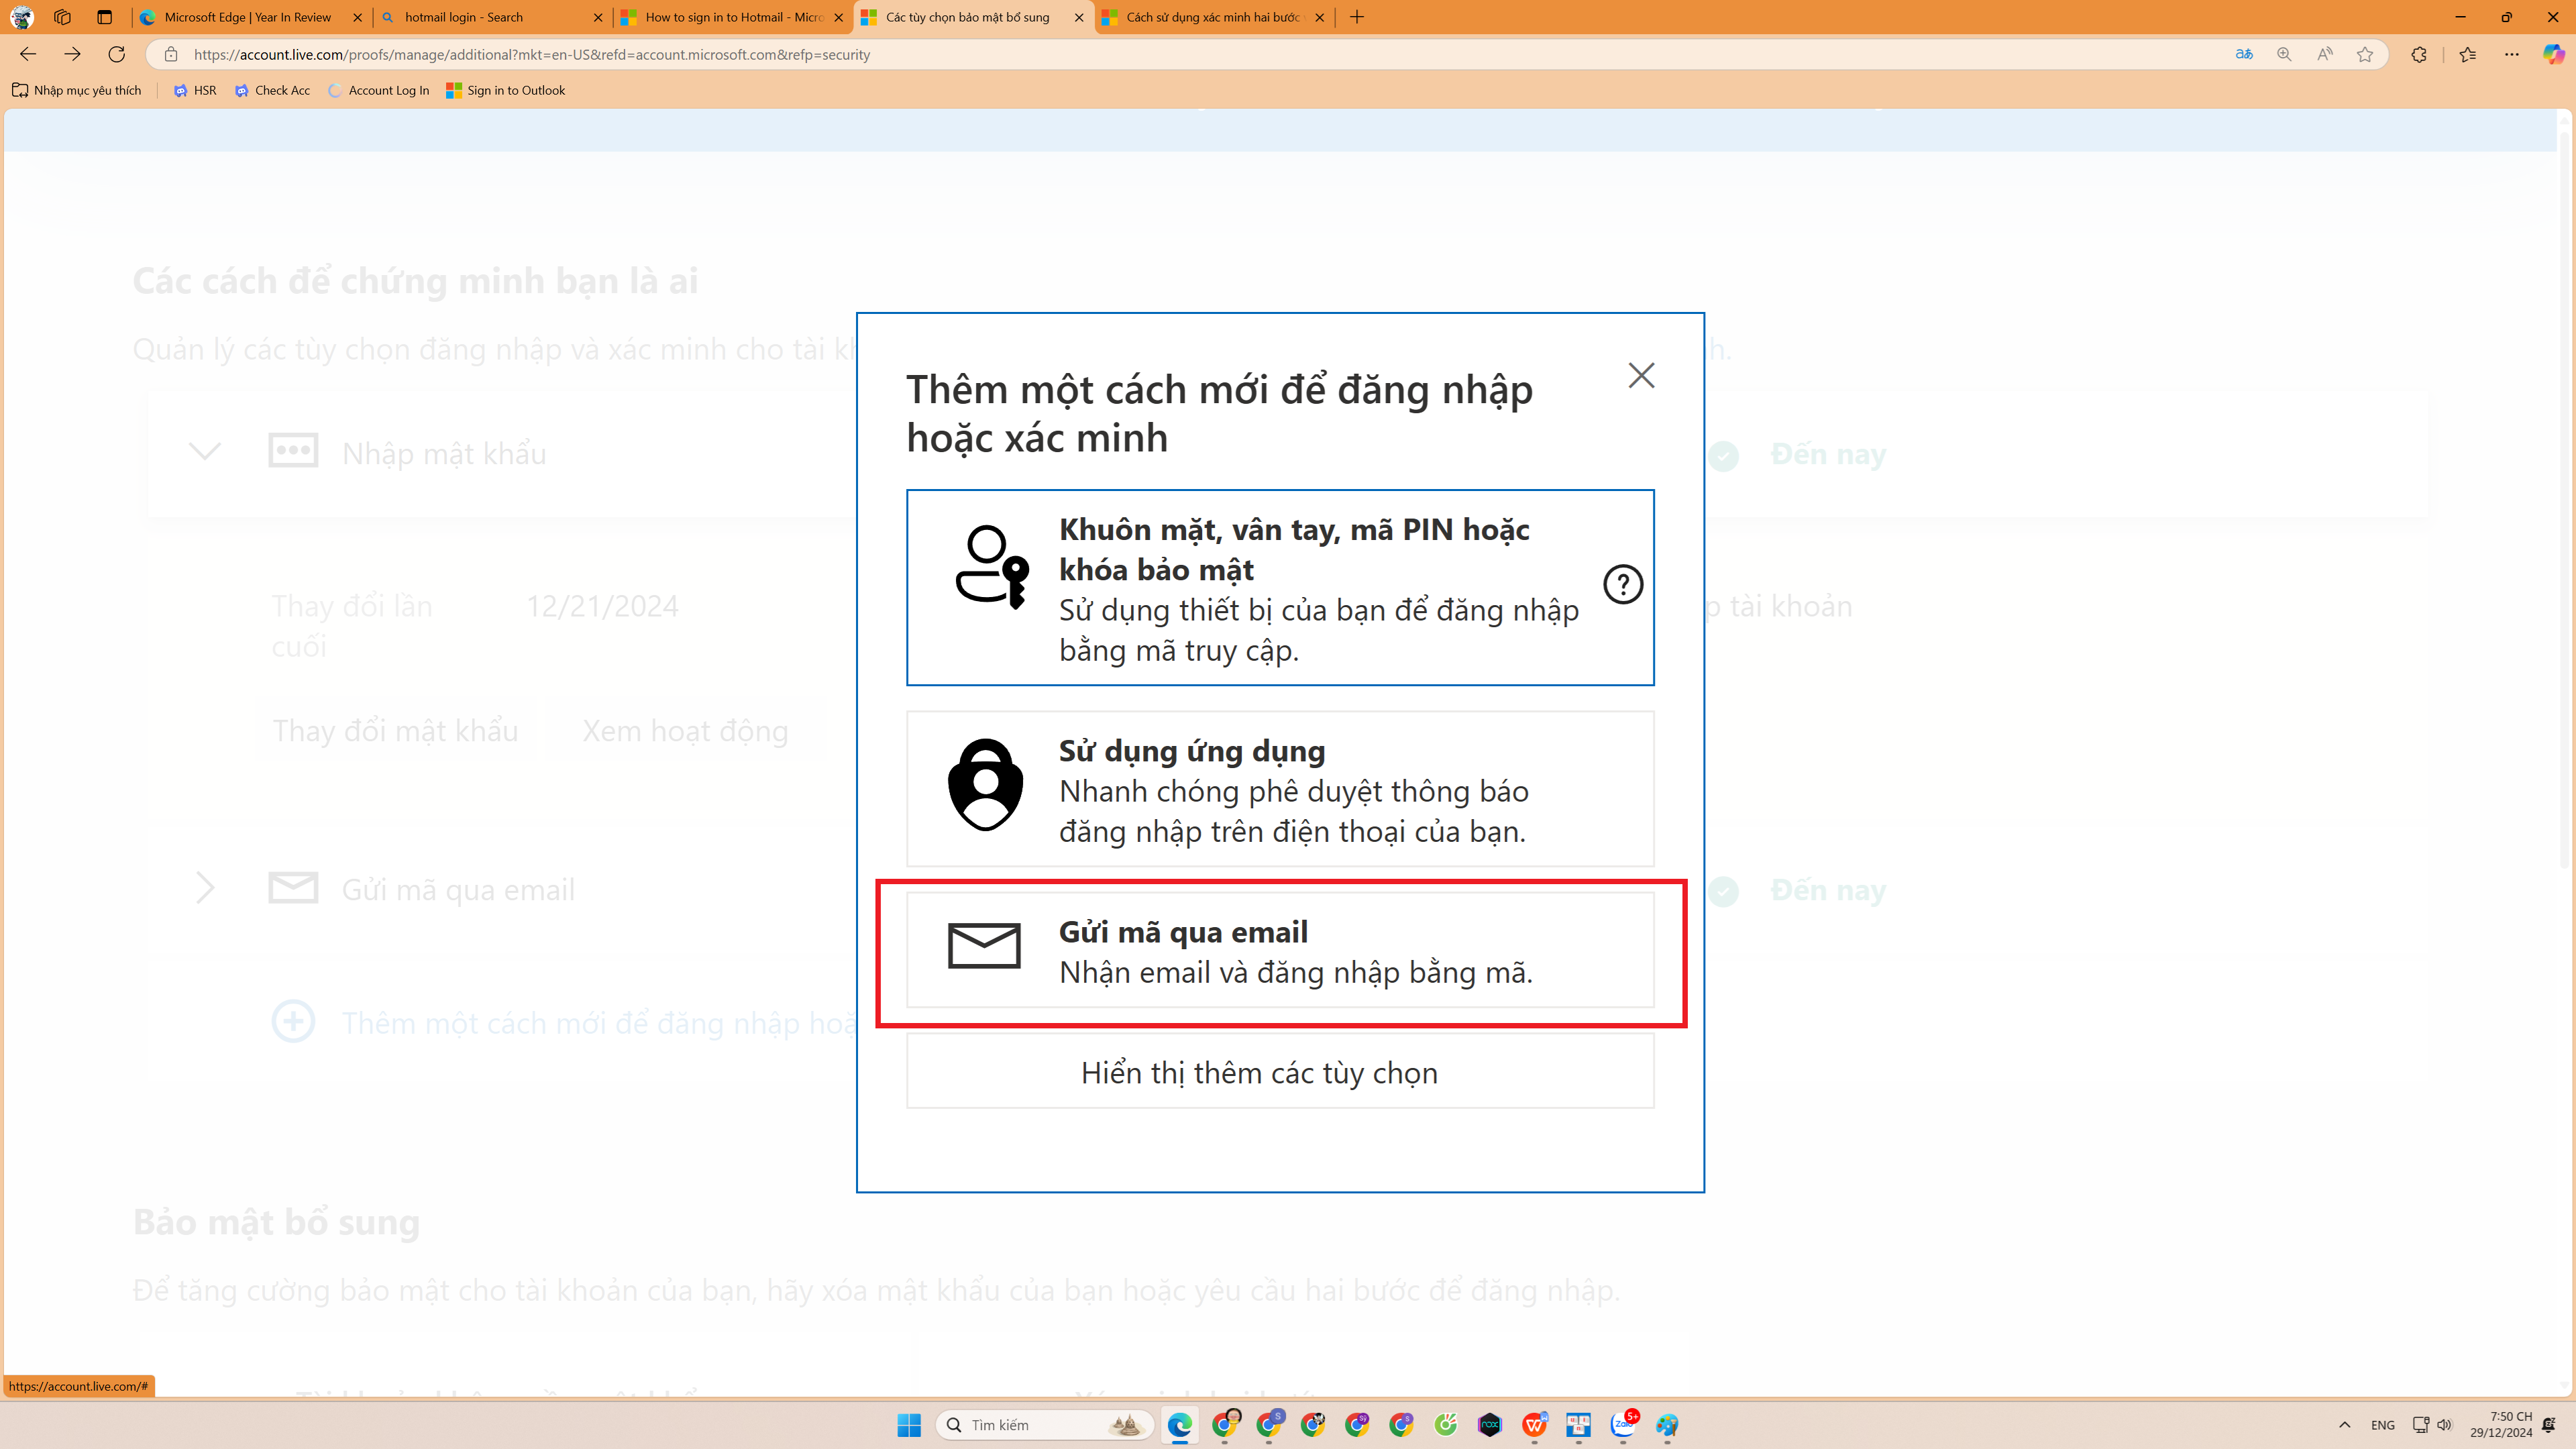
Task: Click the plus icon to add sign-in method
Action: (x=293, y=1022)
